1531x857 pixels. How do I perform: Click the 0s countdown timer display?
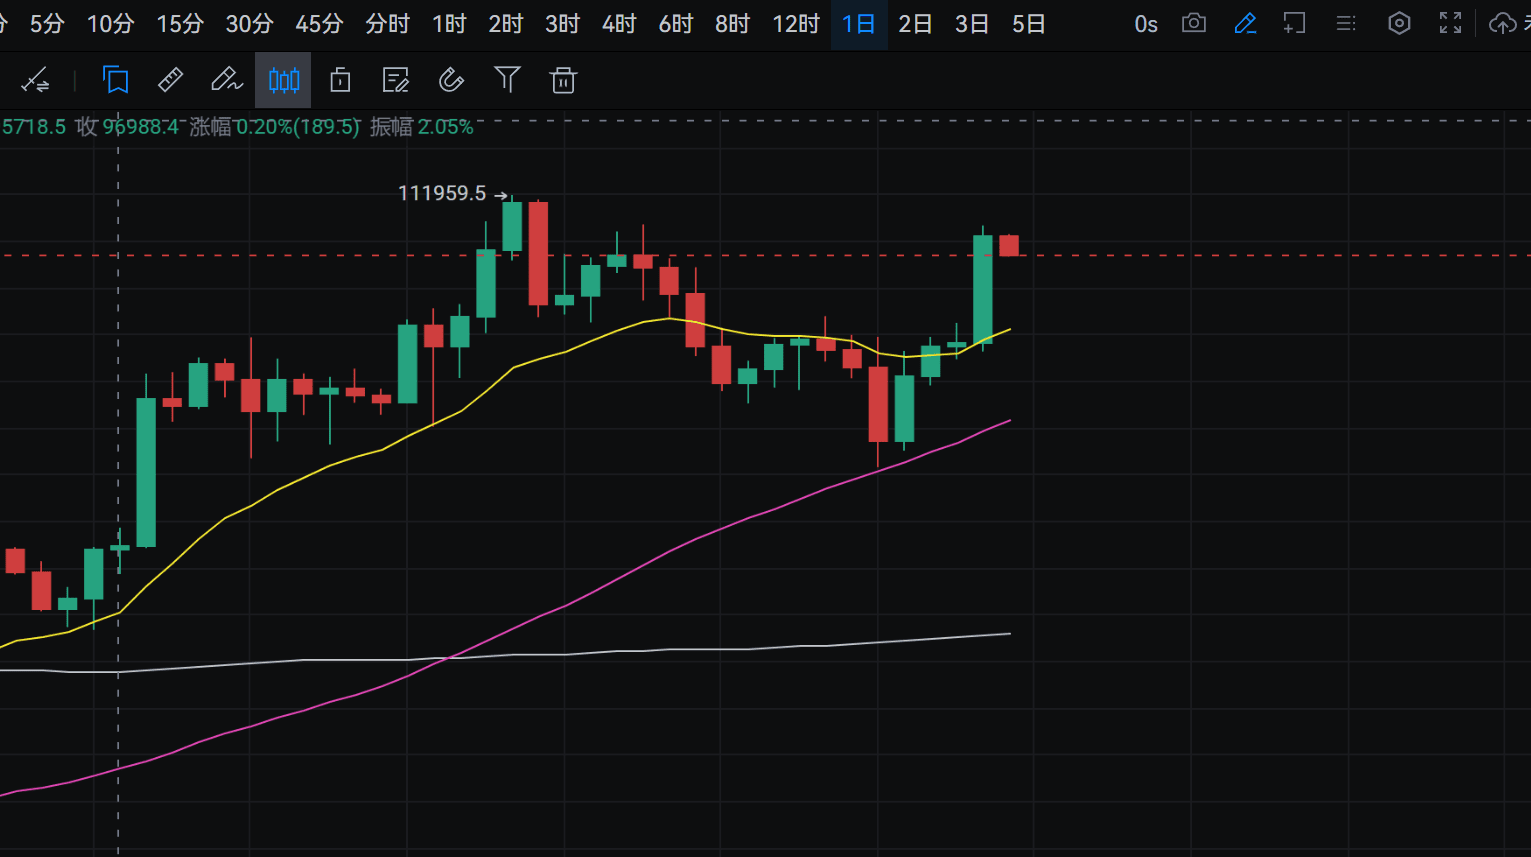point(1146,23)
